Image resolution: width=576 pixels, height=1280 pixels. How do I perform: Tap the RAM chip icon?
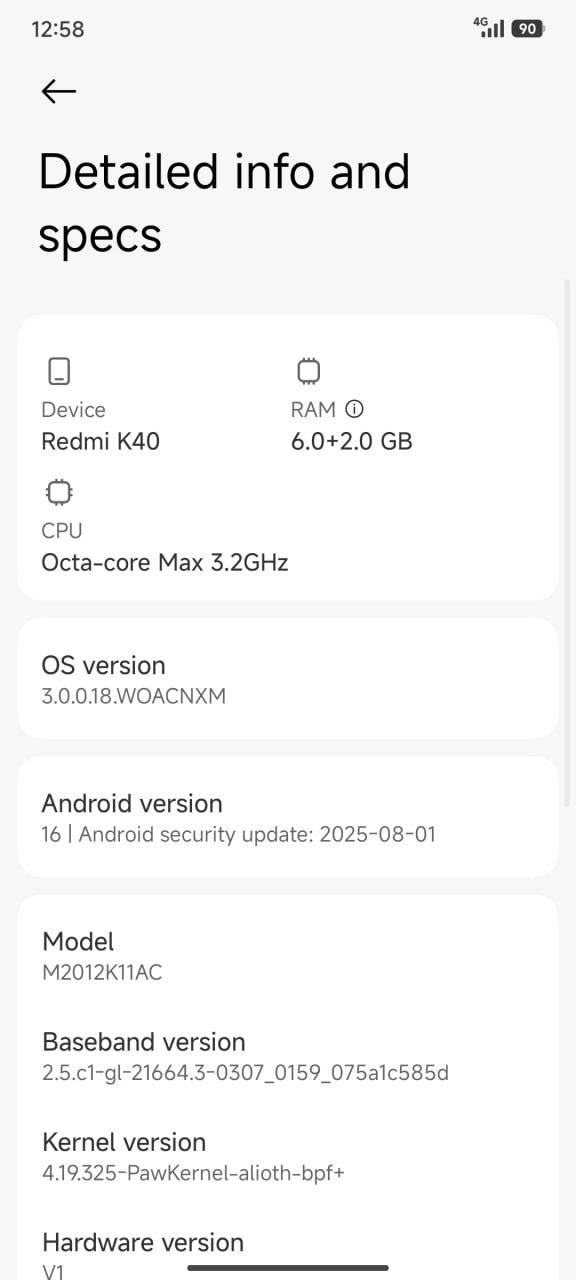[309, 371]
